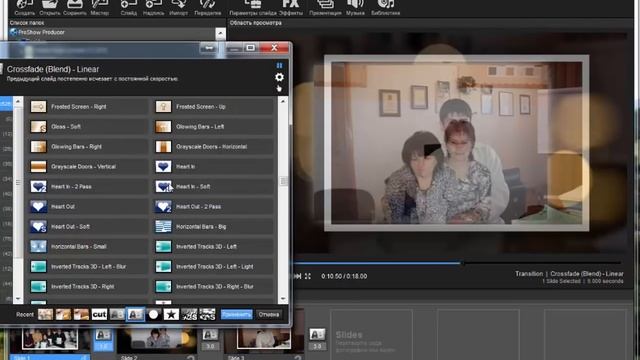This screenshot has width=640, height=360.
Task: Click the Импорт (Import) toolbar icon
Action: pos(178,6)
